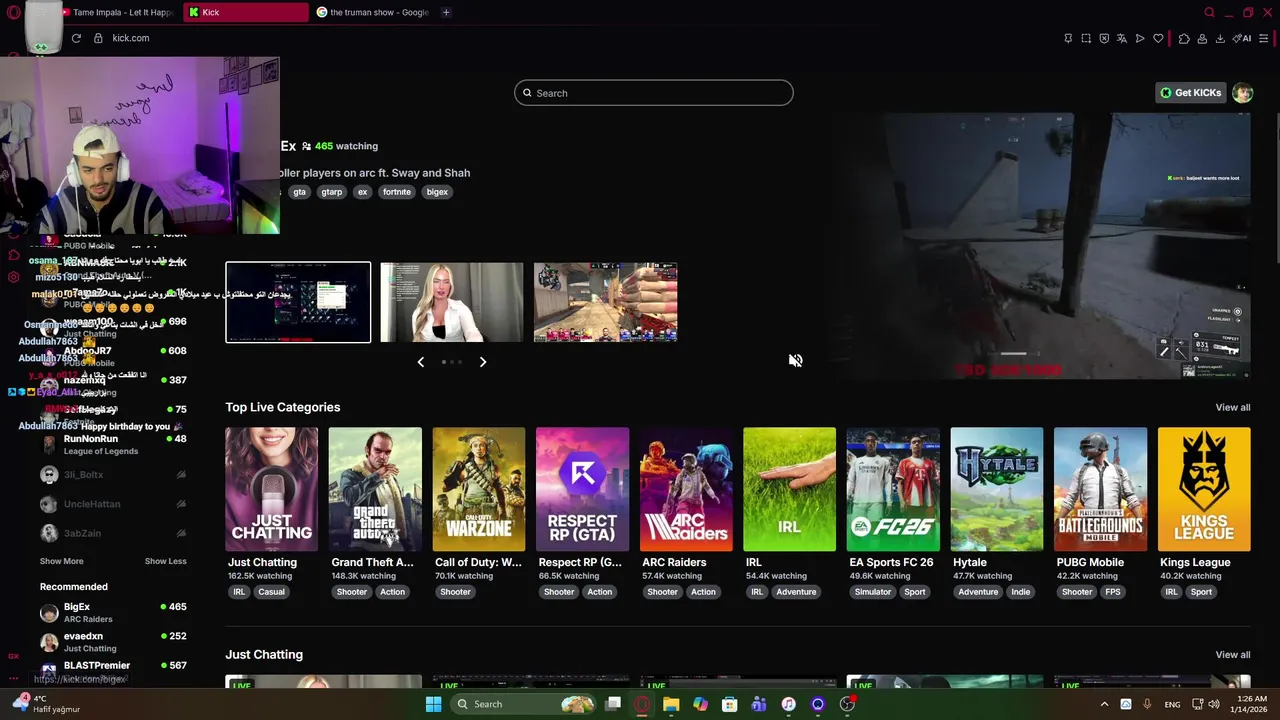Click the heart bookmark icon

click(1158, 38)
